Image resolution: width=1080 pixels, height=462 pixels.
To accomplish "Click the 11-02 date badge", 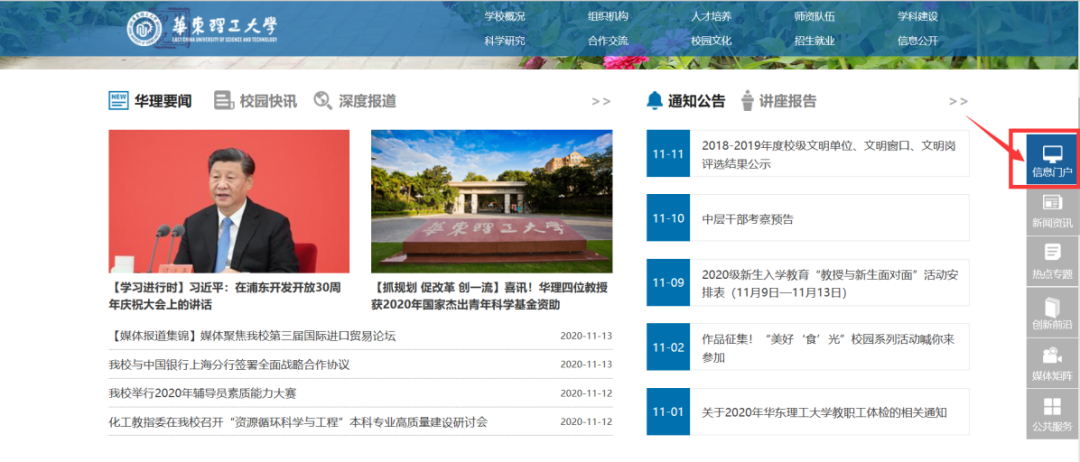I will click(668, 347).
